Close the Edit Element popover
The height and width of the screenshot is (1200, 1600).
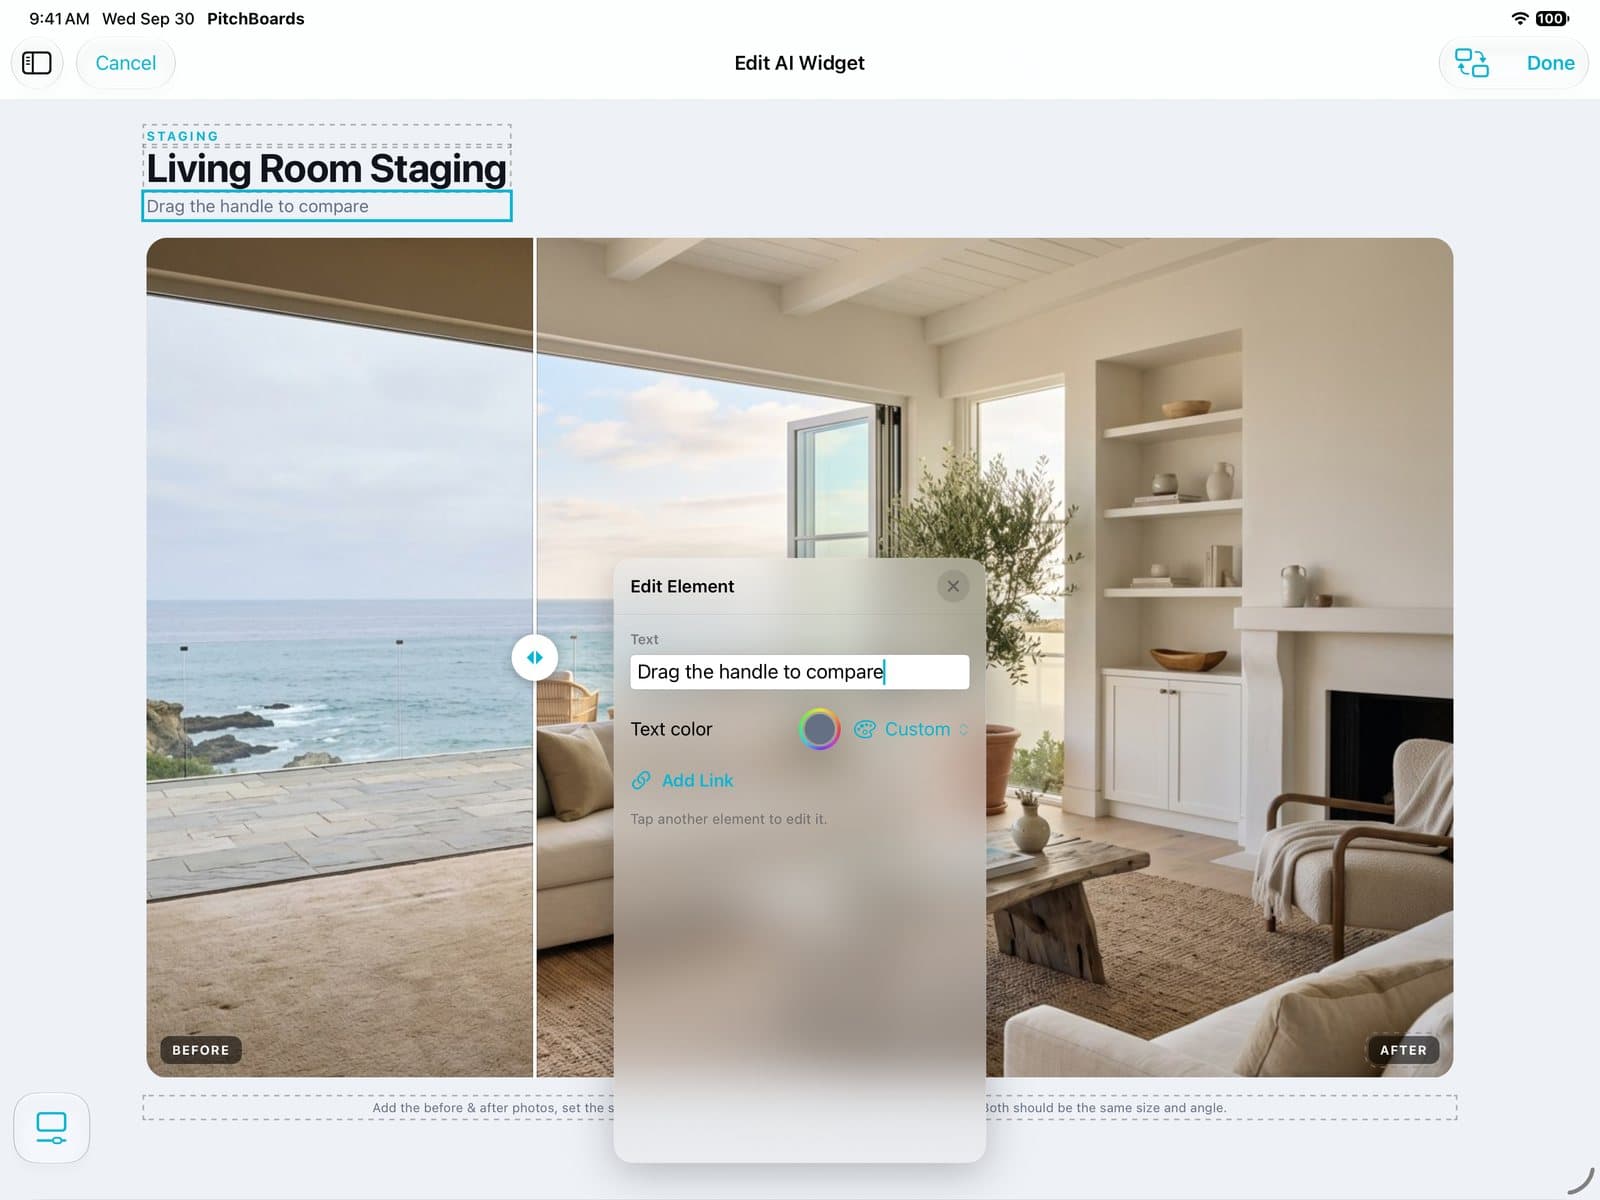click(x=953, y=586)
